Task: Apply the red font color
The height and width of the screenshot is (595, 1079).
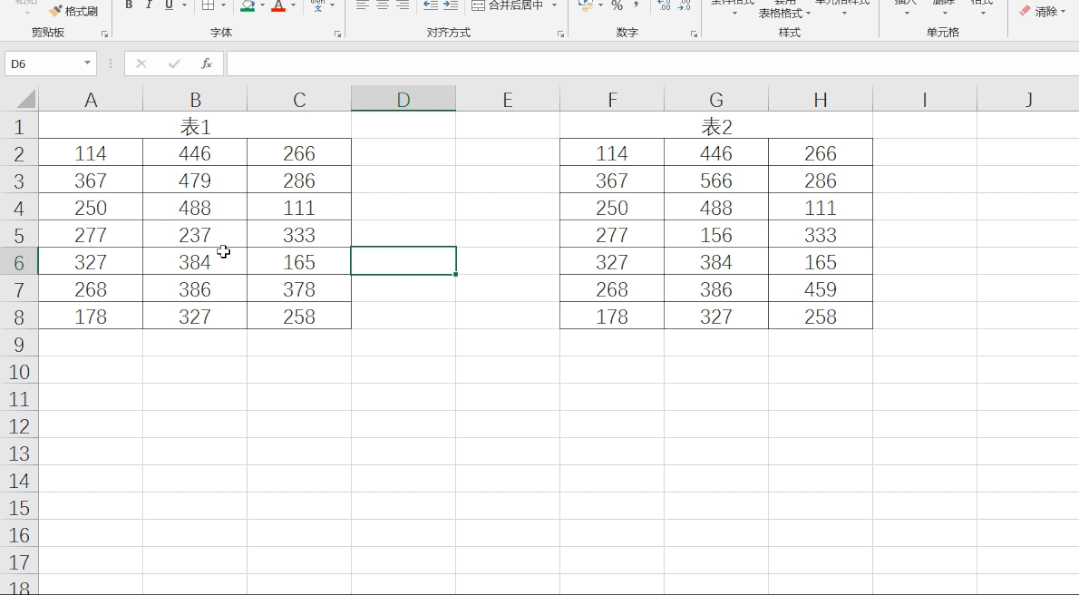Action: pyautogui.click(x=278, y=6)
